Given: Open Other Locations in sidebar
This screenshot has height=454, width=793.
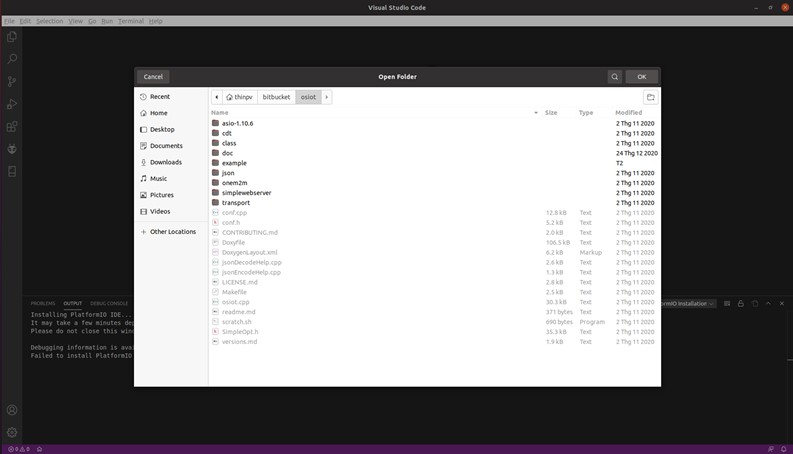Looking at the screenshot, I should coord(171,232).
